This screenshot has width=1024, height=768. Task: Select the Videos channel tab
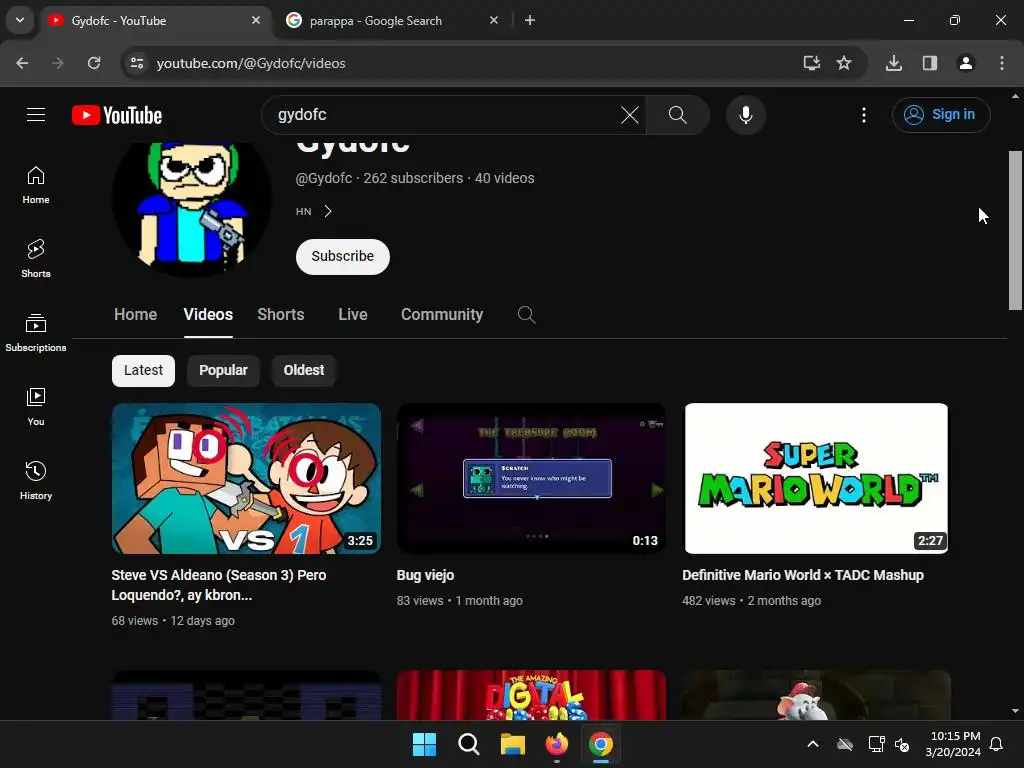(x=208, y=315)
